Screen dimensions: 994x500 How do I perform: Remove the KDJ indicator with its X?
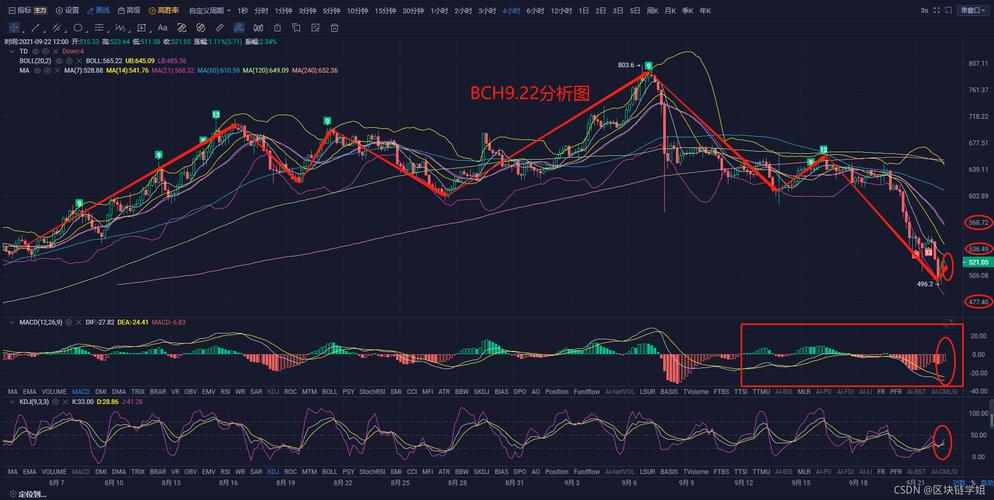pos(65,402)
